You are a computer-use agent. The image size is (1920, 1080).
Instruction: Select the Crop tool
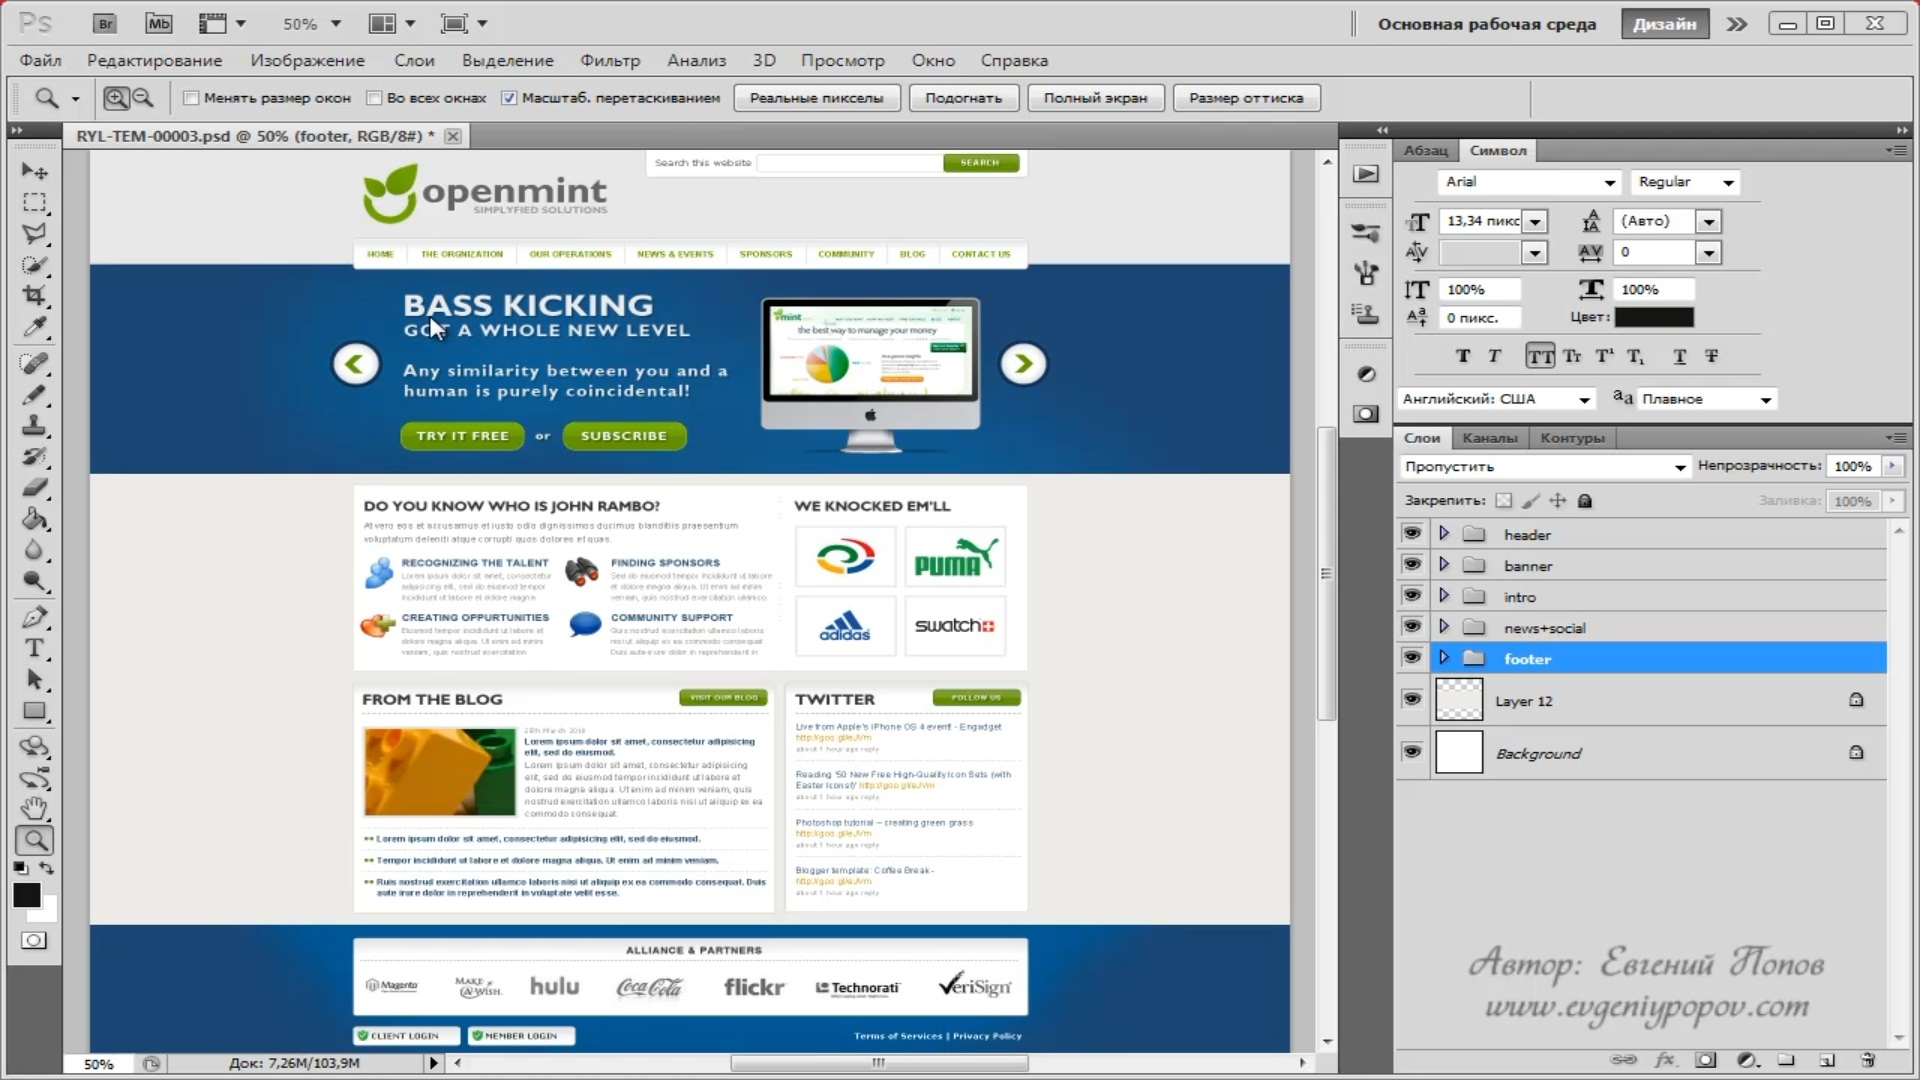pos(34,296)
